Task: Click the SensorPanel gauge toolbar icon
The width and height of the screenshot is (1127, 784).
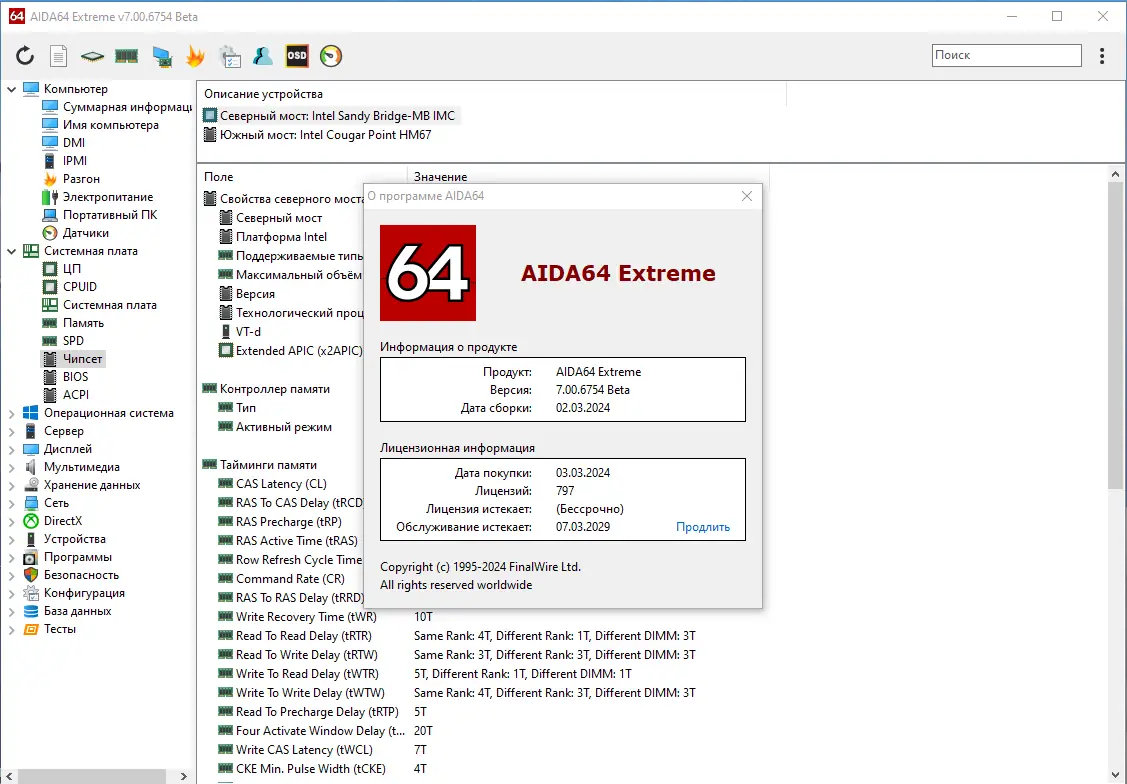Action: point(330,56)
